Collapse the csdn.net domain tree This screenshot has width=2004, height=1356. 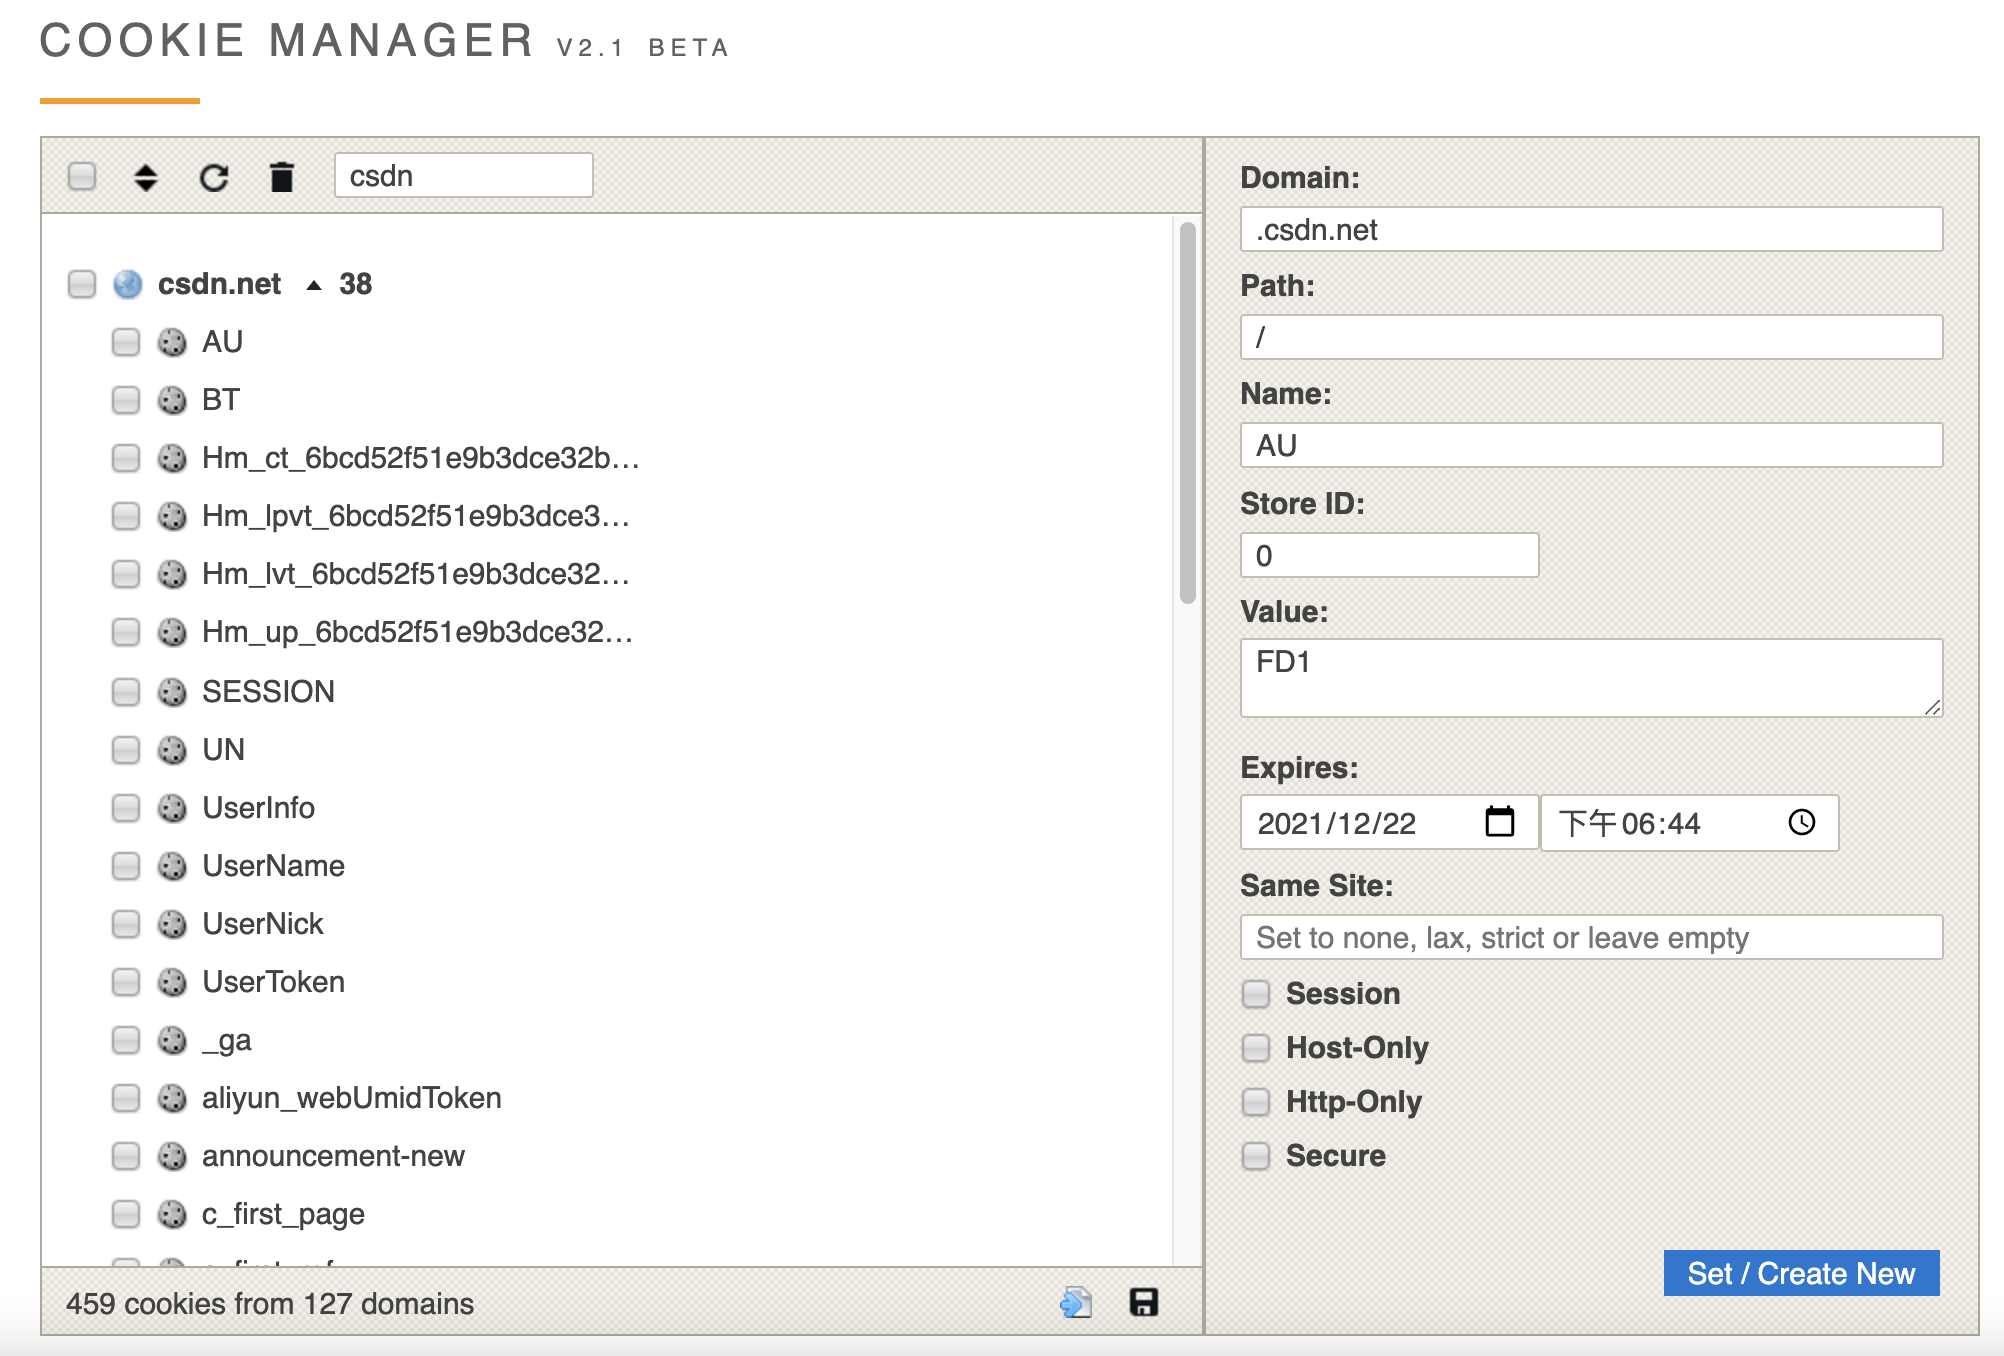[x=314, y=285]
